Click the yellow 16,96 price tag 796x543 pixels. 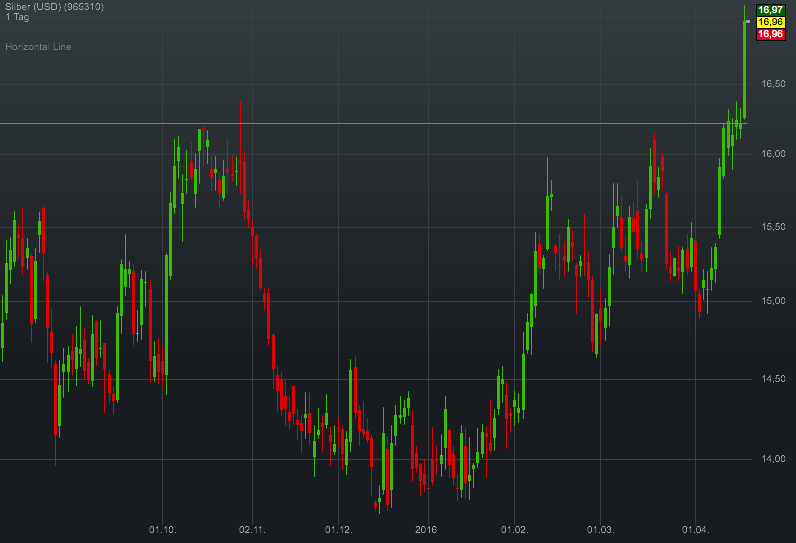(x=771, y=22)
